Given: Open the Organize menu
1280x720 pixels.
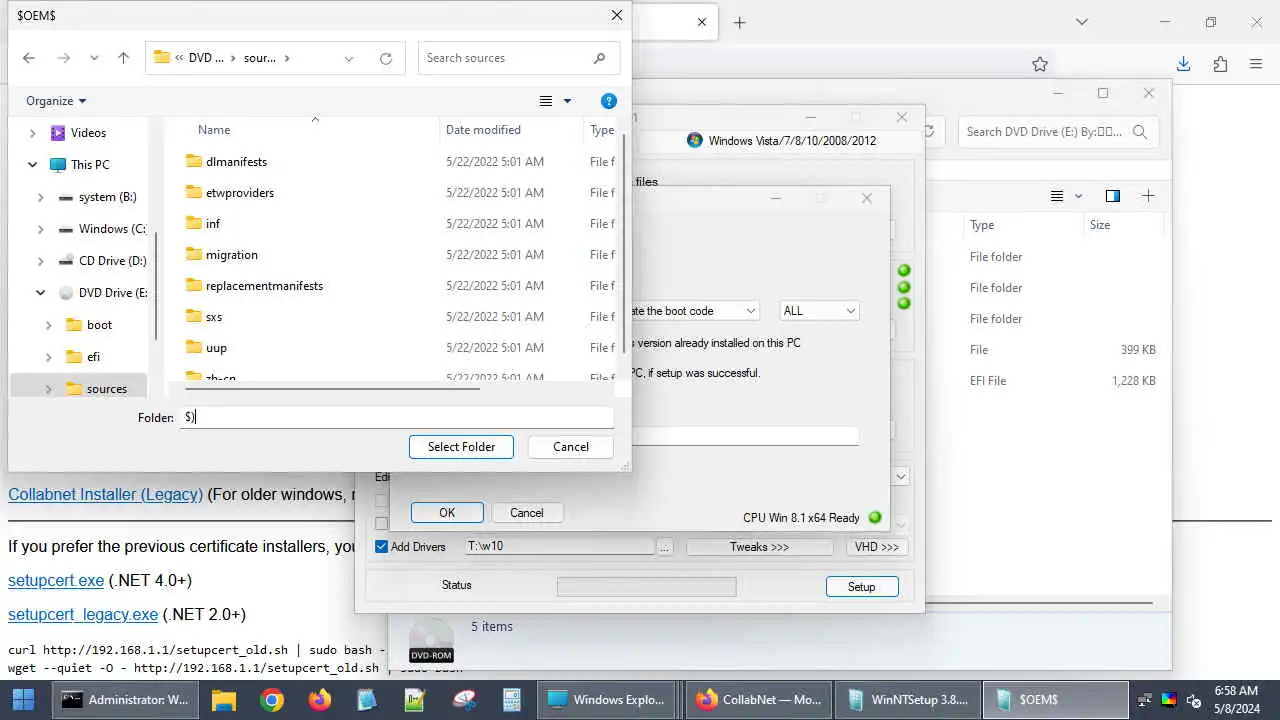Looking at the screenshot, I should (x=56, y=101).
